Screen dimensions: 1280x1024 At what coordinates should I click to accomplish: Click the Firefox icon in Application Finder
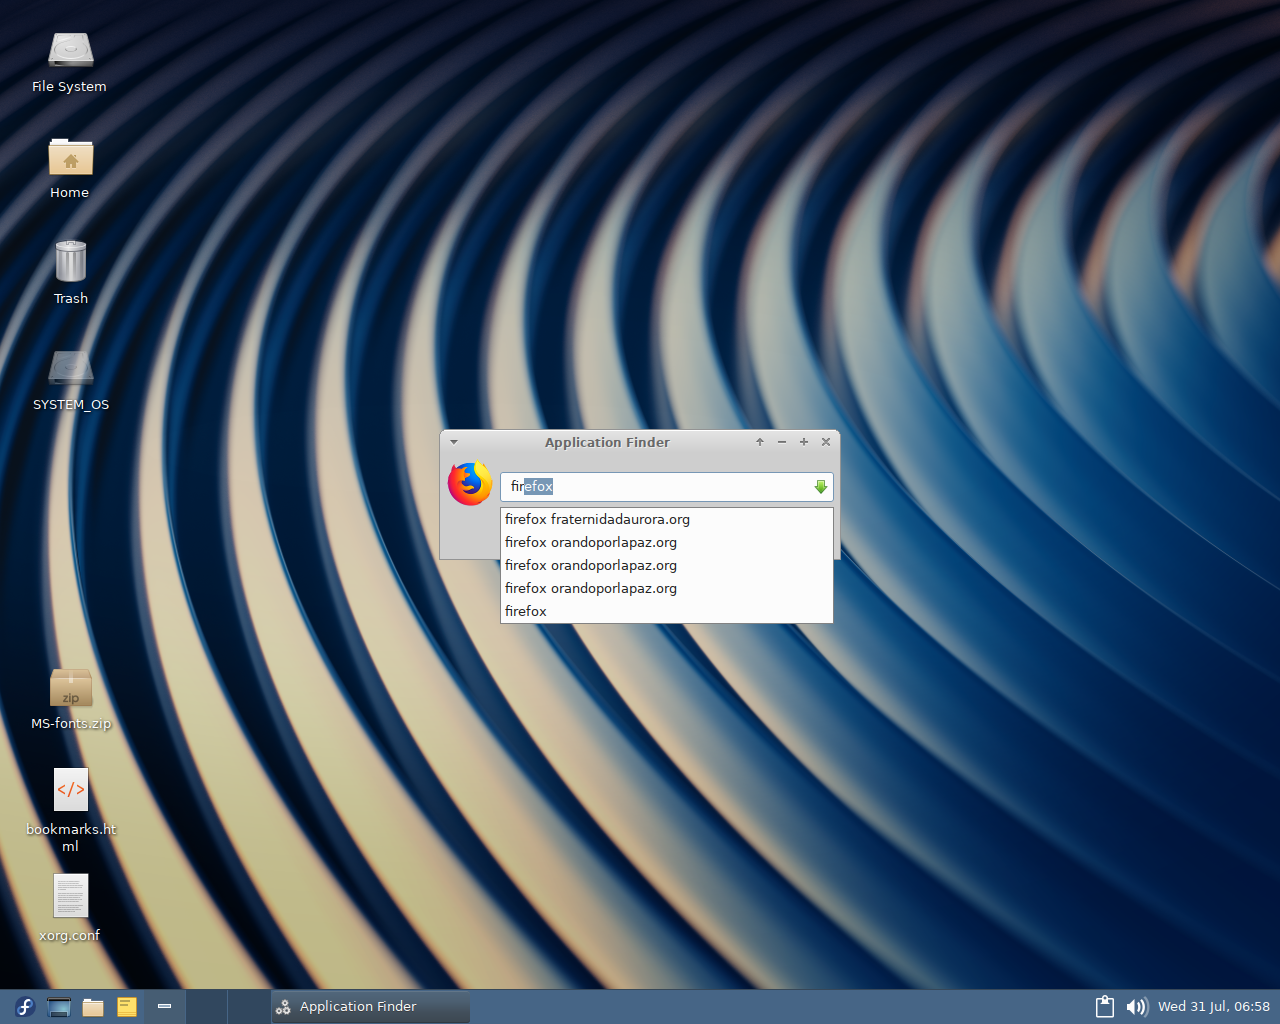[x=469, y=484]
